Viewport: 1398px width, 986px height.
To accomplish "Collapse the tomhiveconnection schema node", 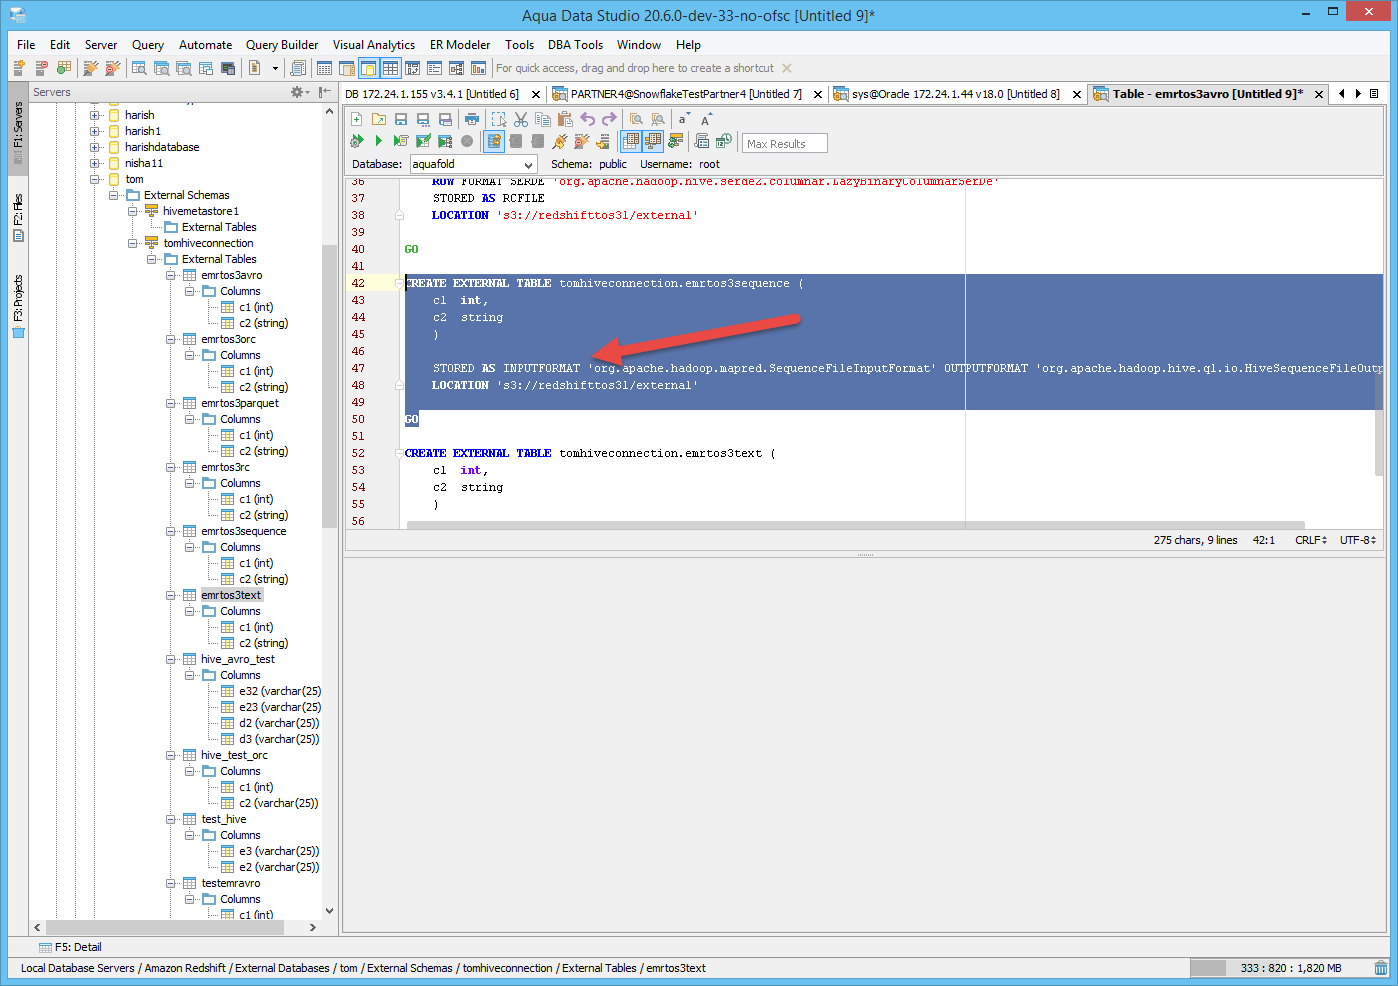I will point(133,243).
